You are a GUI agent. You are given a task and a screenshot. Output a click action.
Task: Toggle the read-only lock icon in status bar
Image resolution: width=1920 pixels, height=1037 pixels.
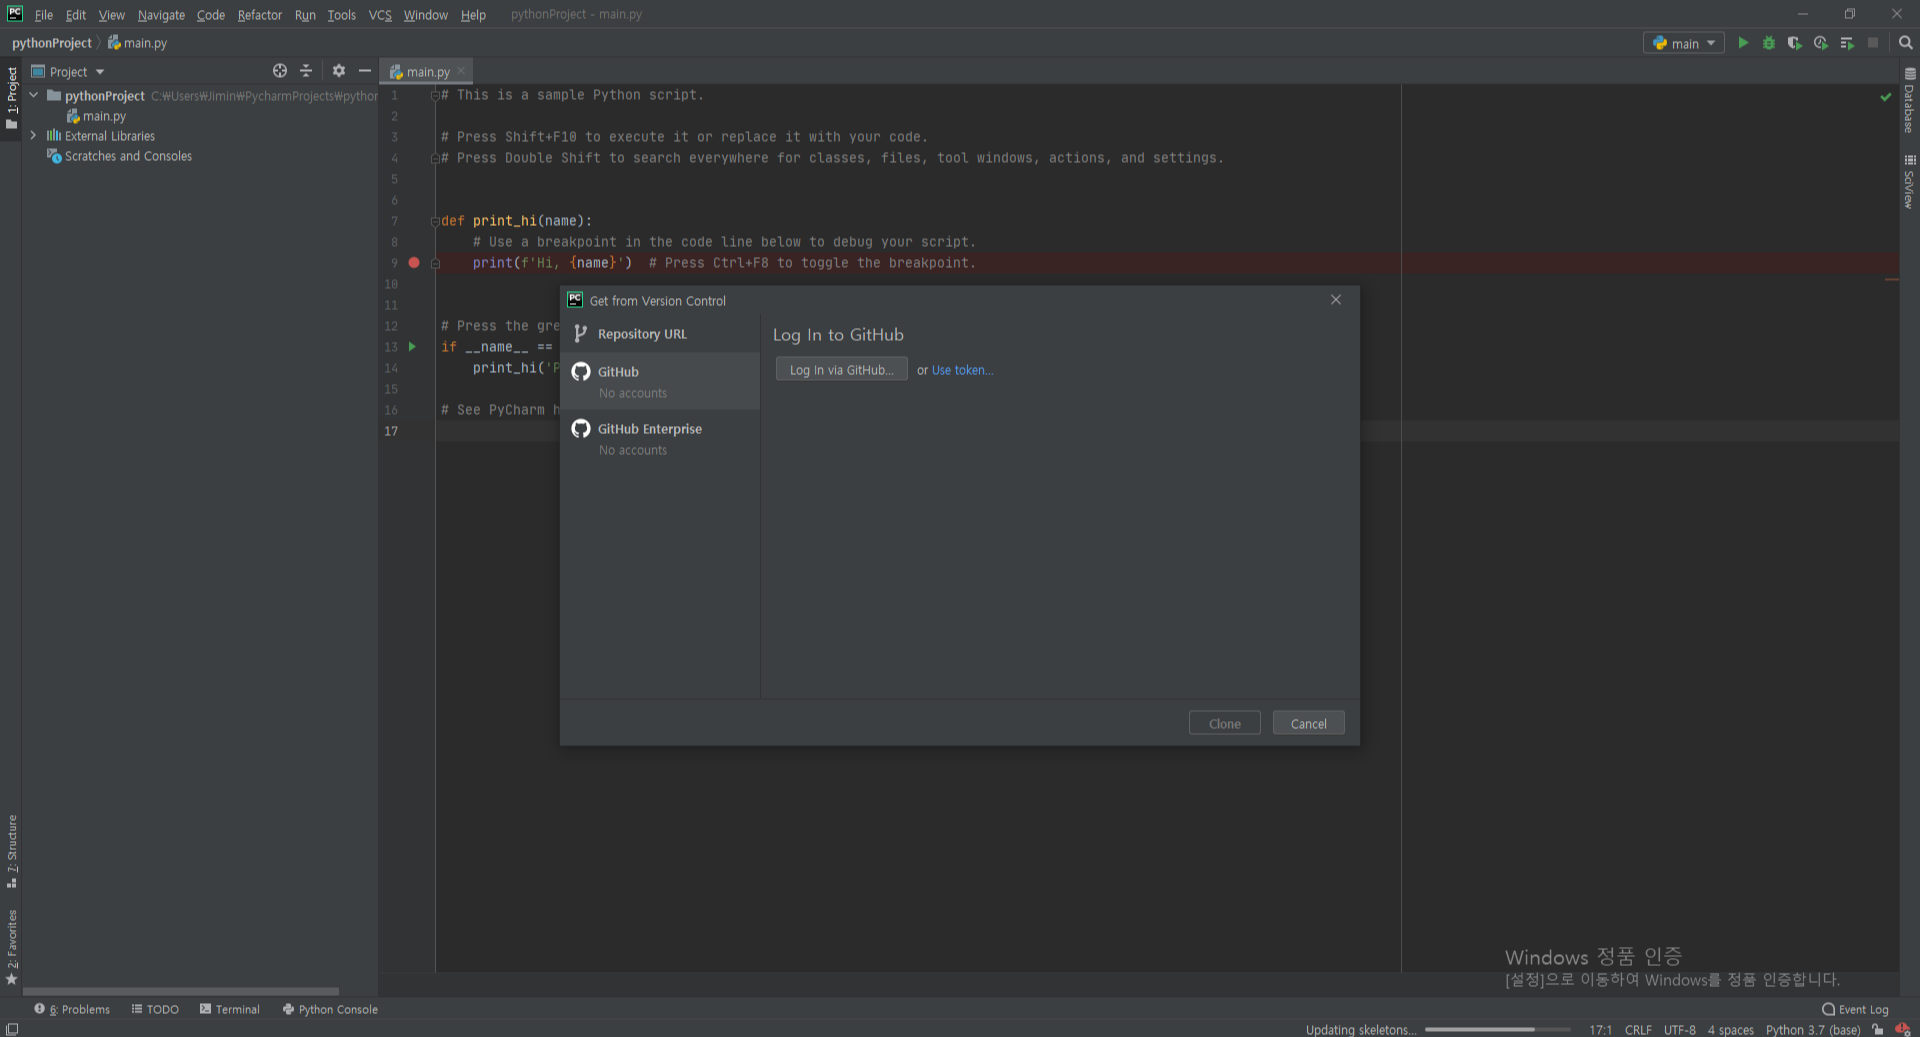point(1878,1029)
